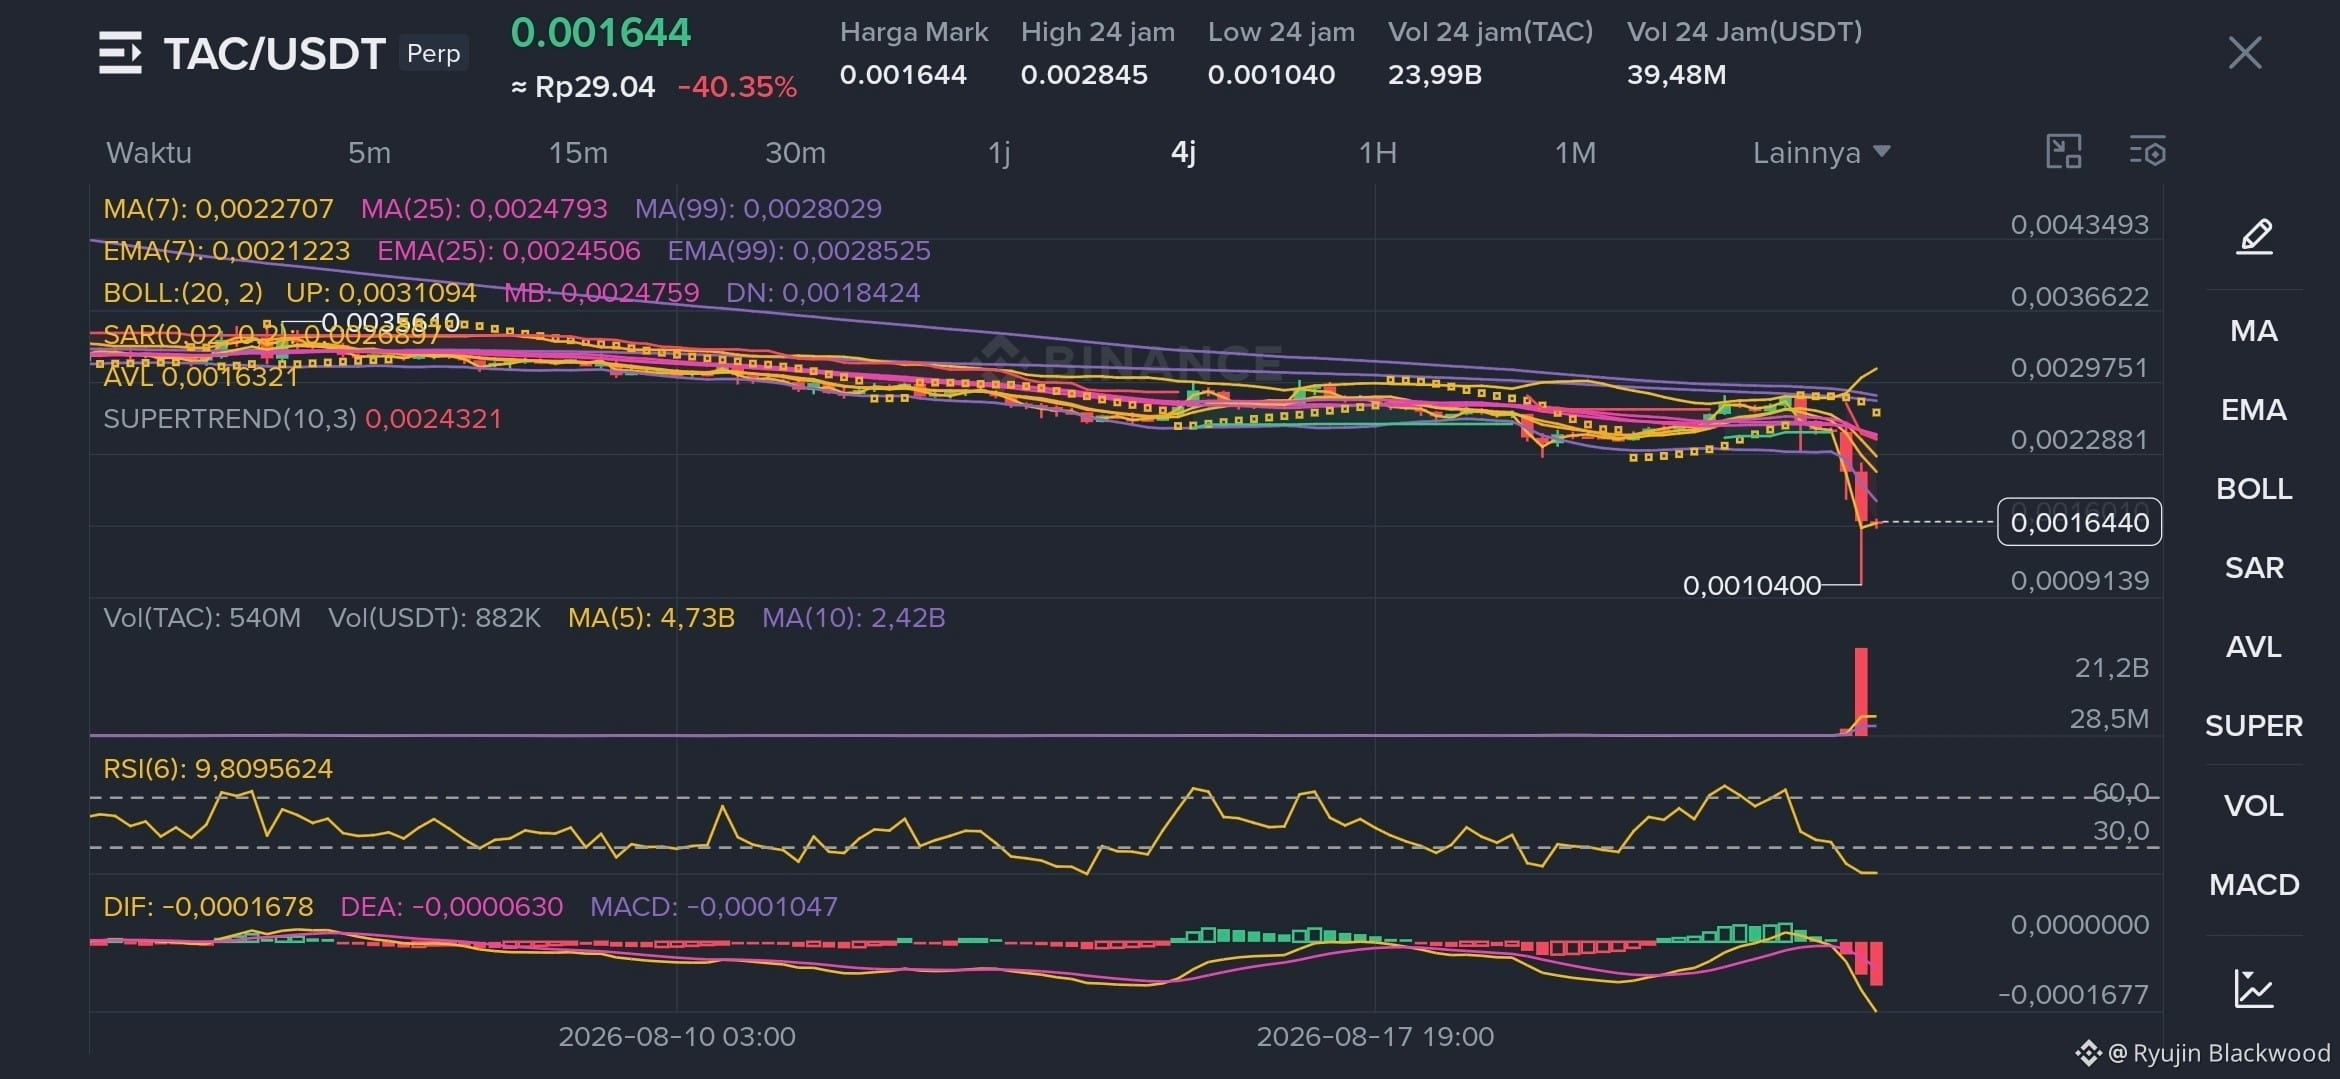This screenshot has width=2340, height=1079.
Task: Toggle the EMA indicator
Action: pos(2254,410)
